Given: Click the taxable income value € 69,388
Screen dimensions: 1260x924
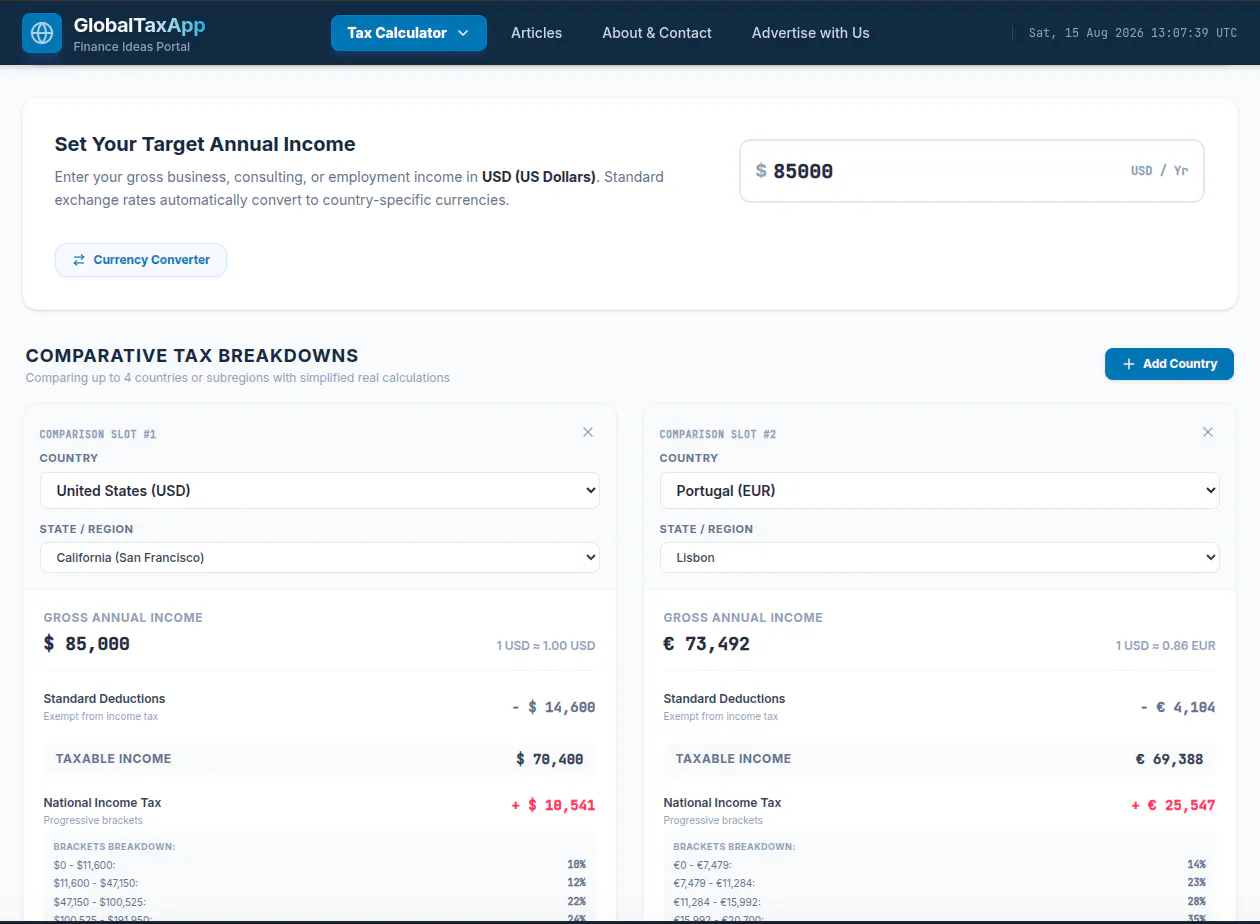Looking at the screenshot, I should coord(1170,759).
